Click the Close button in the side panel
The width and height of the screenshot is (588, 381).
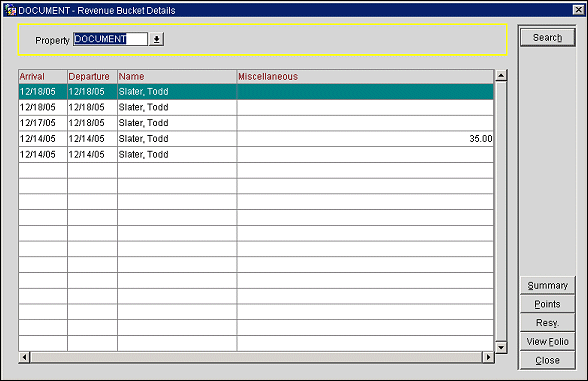[x=548, y=360]
